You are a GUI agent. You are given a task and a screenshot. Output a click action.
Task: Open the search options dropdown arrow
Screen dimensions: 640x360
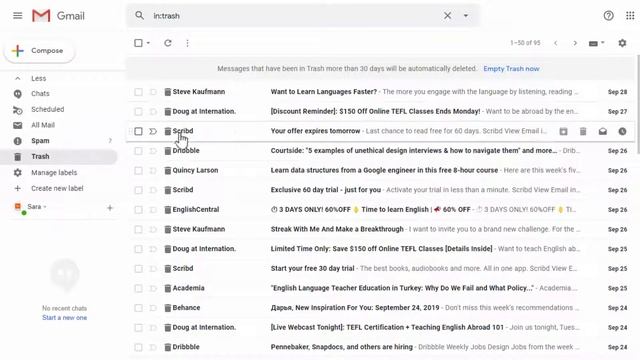(x=466, y=16)
